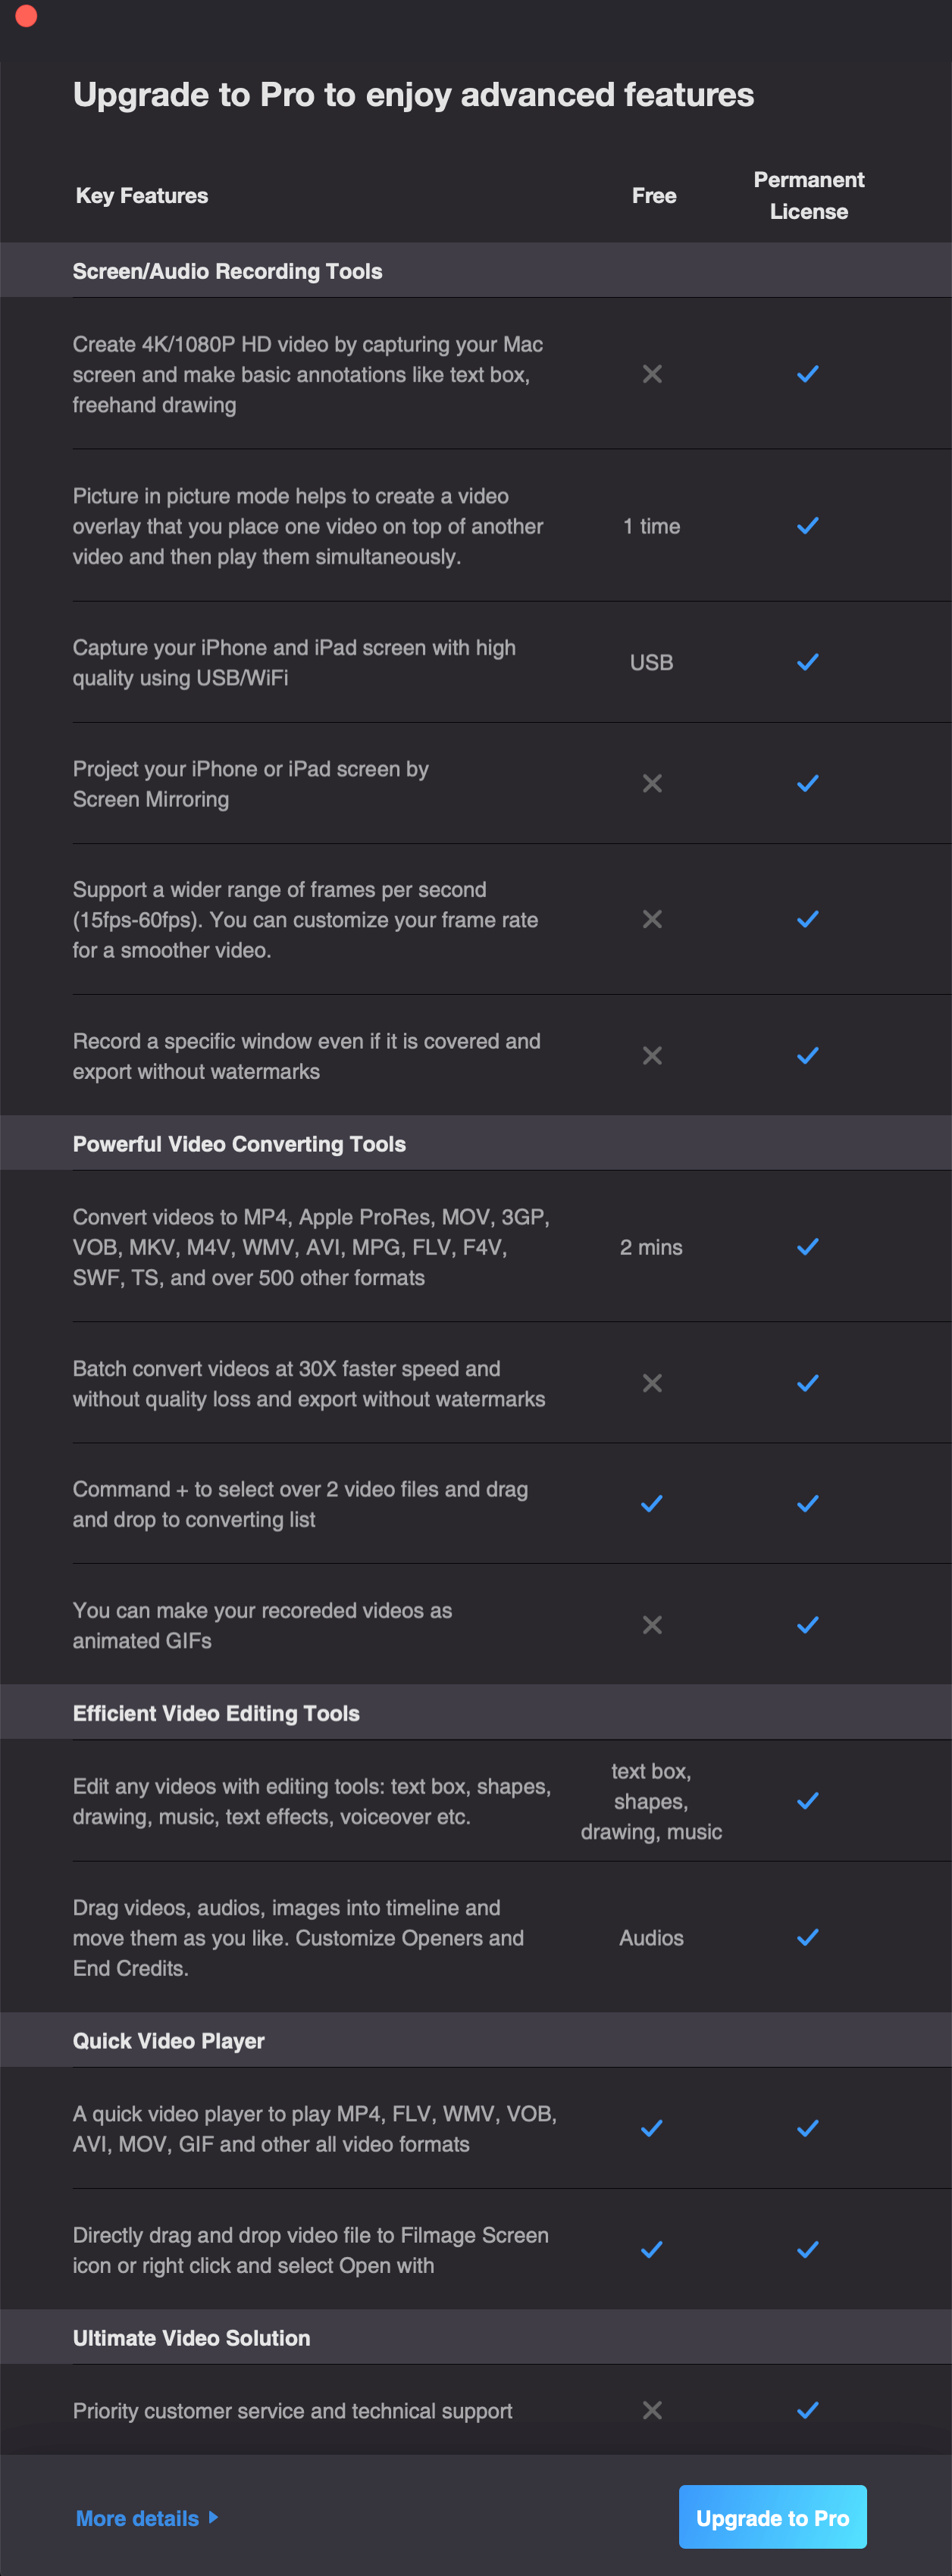
Task: Click the Permanent License column heading
Action: [x=808, y=195]
